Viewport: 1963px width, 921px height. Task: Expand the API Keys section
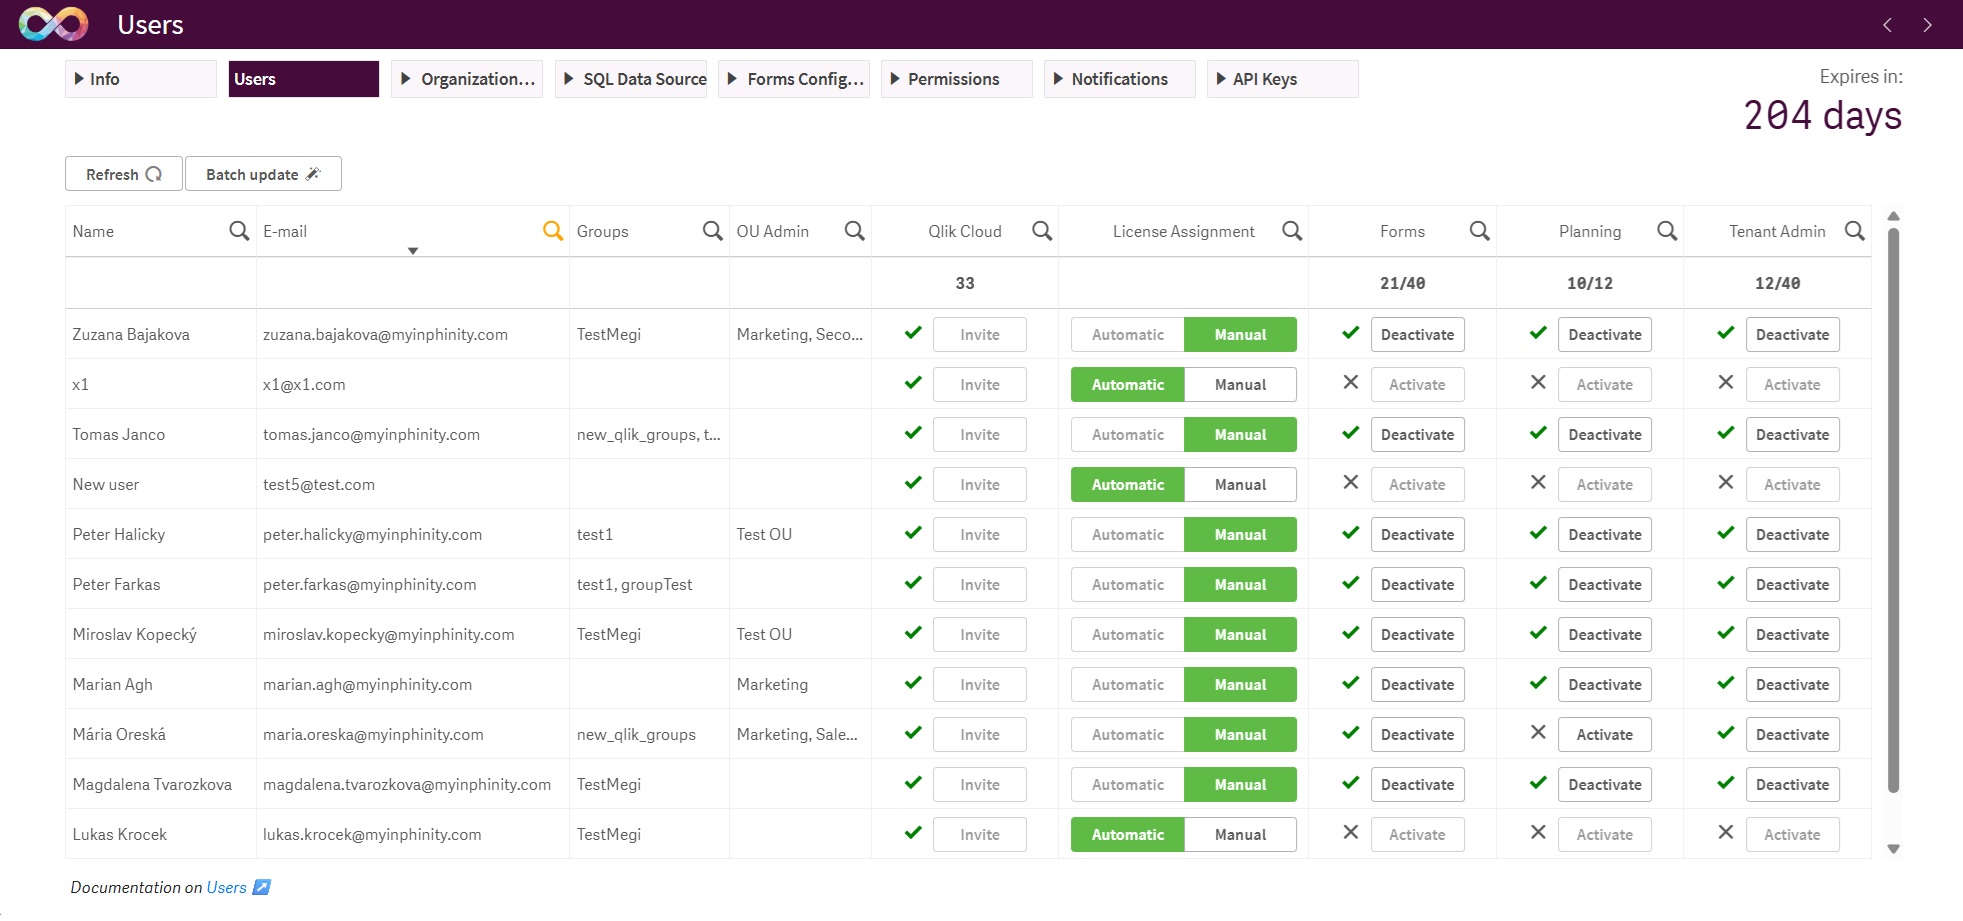[x=1283, y=79]
